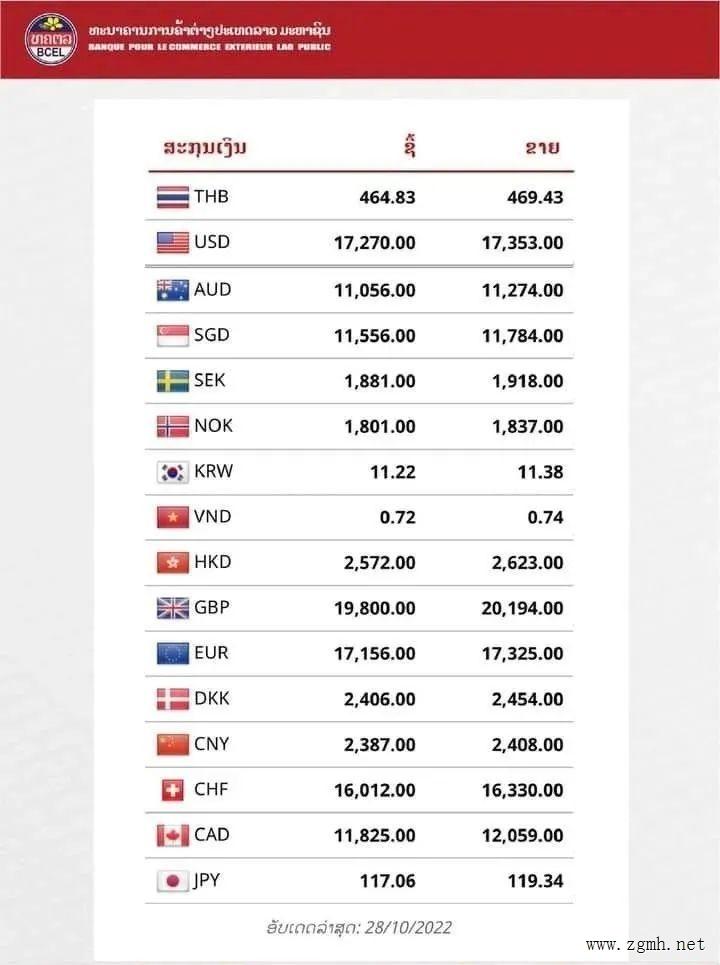Select the Canadian flag for CAD
The height and width of the screenshot is (965, 720).
pos(173,835)
